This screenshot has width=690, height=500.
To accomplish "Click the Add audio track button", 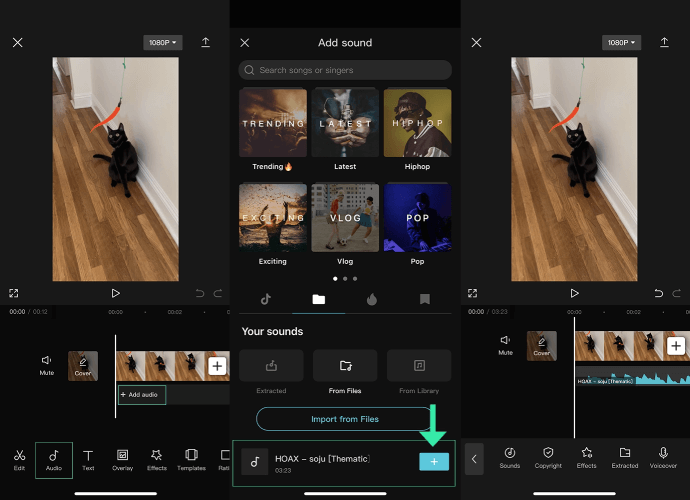I will (142, 395).
